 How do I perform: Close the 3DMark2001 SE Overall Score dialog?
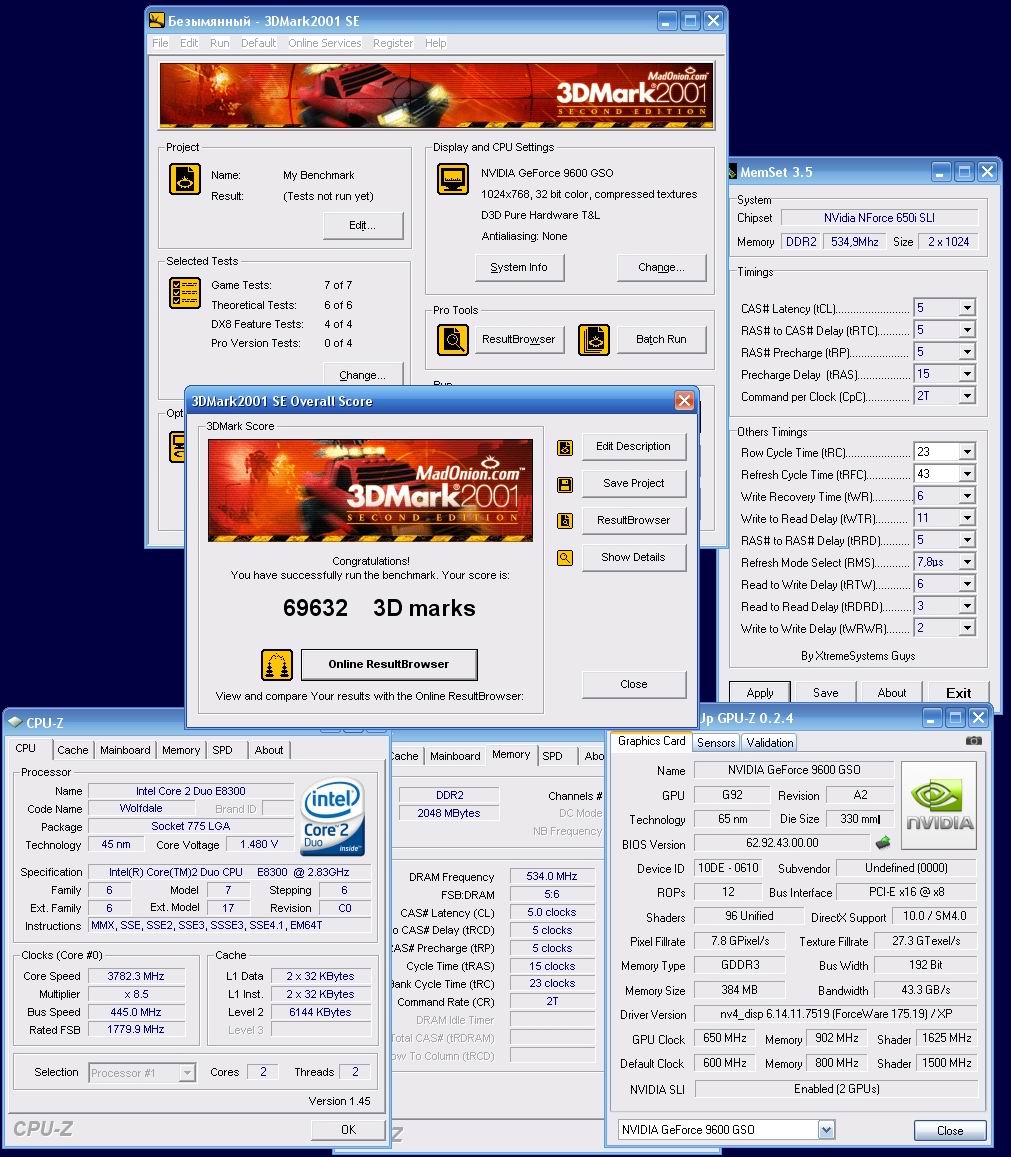[684, 401]
